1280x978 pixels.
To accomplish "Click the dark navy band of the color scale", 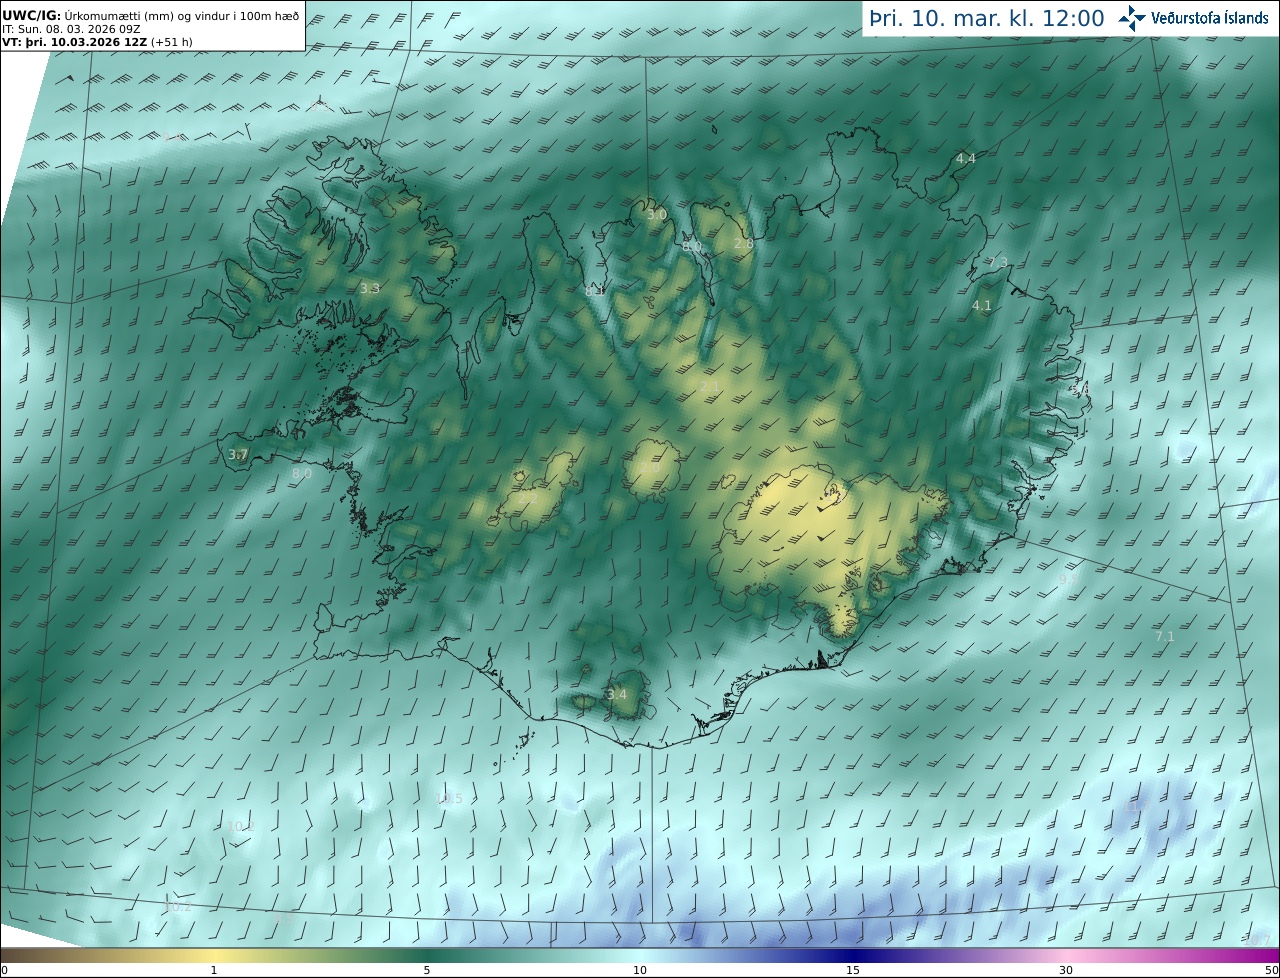I will tap(853, 955).
